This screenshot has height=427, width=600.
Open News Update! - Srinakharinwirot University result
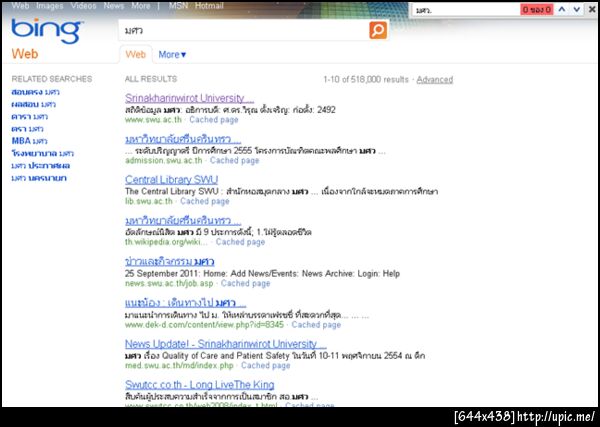[x=226, y=344]
